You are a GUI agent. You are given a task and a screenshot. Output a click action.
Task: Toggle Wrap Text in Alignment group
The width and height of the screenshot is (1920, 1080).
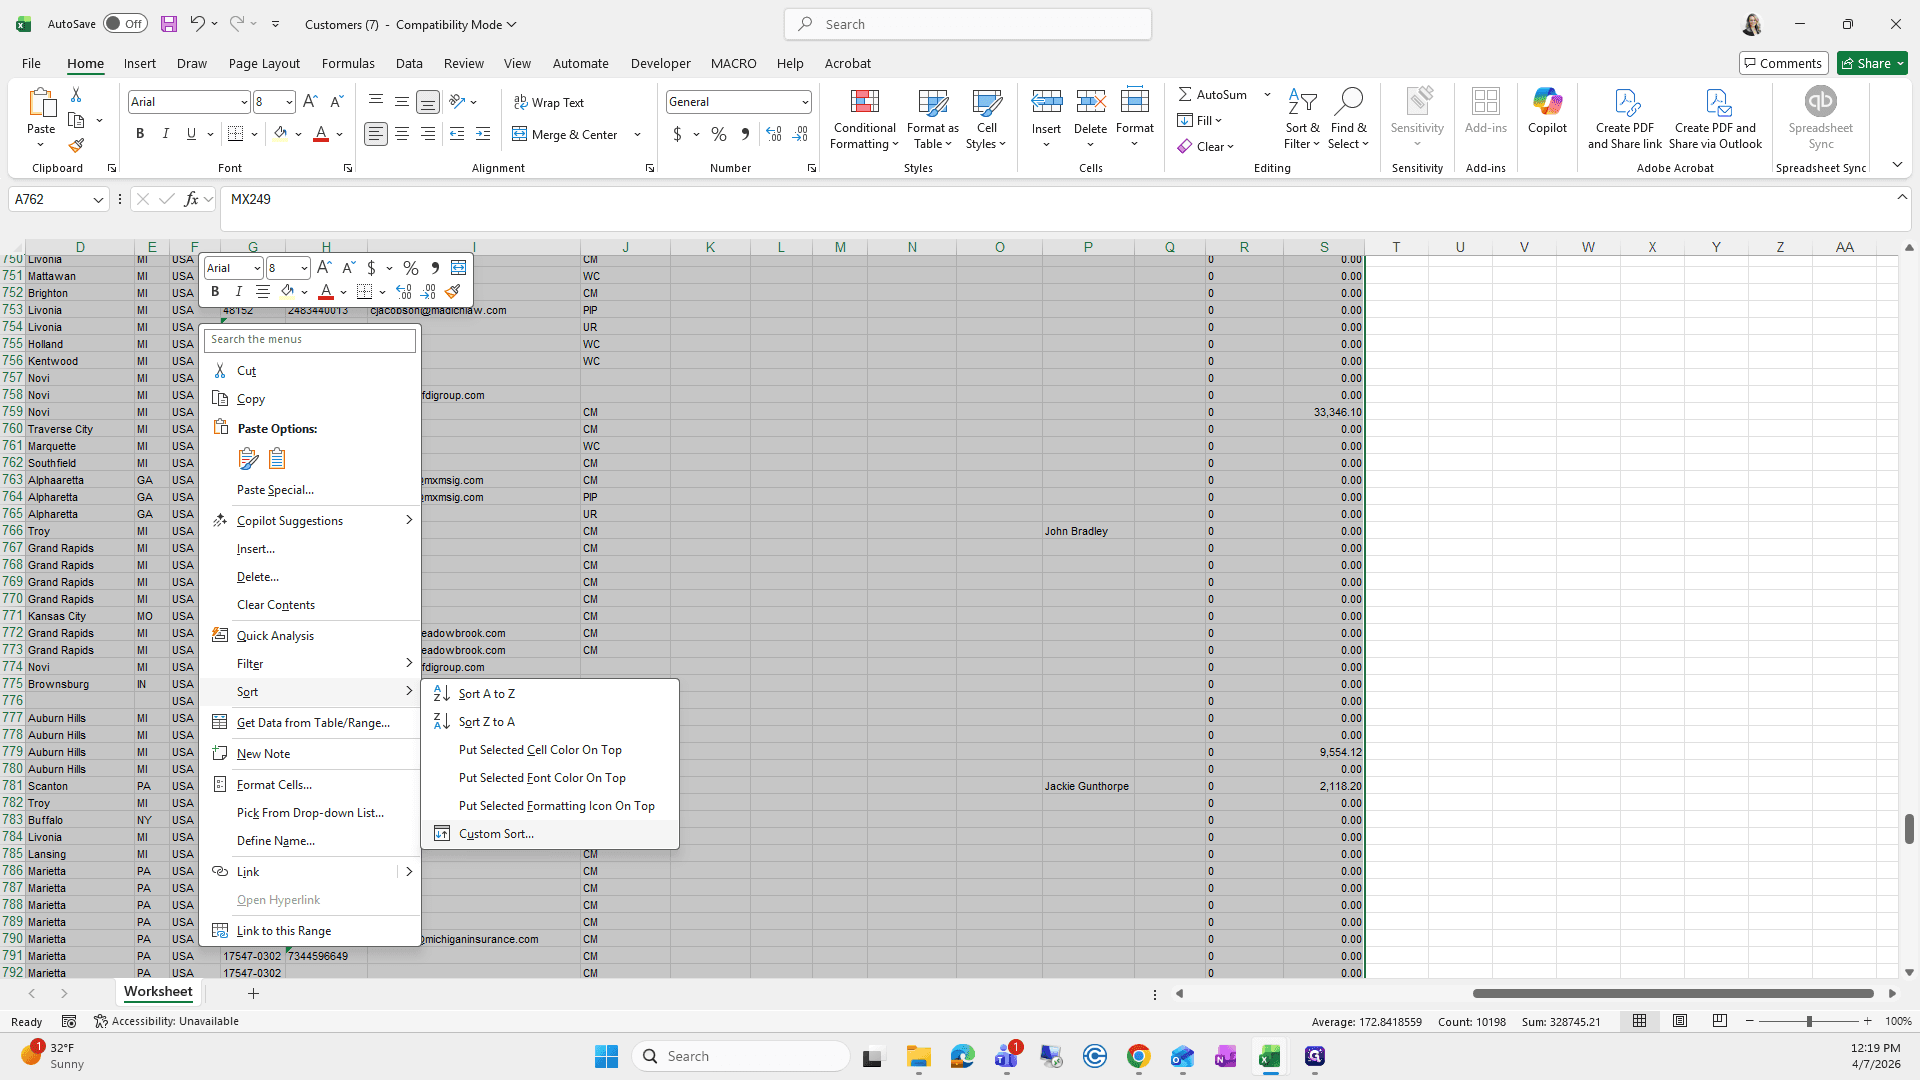[x=549, y=102]
